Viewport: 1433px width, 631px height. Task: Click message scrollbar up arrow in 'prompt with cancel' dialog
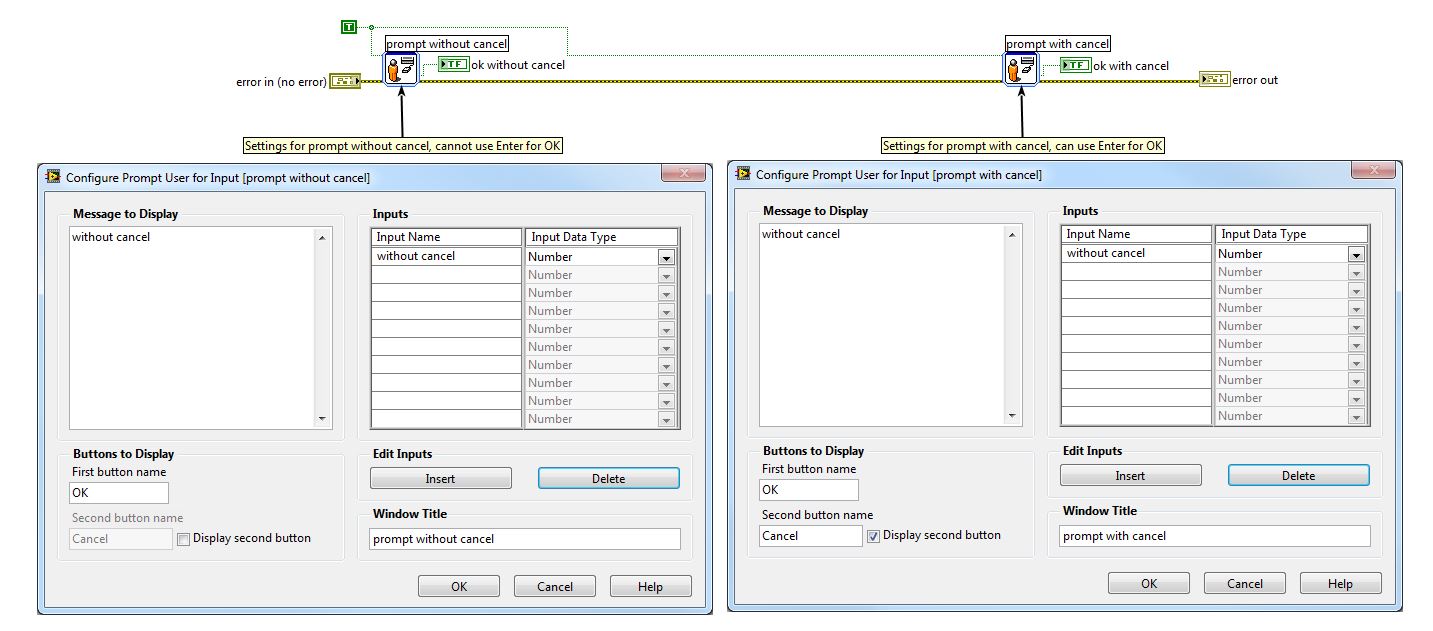click(x=1012, y=235)
